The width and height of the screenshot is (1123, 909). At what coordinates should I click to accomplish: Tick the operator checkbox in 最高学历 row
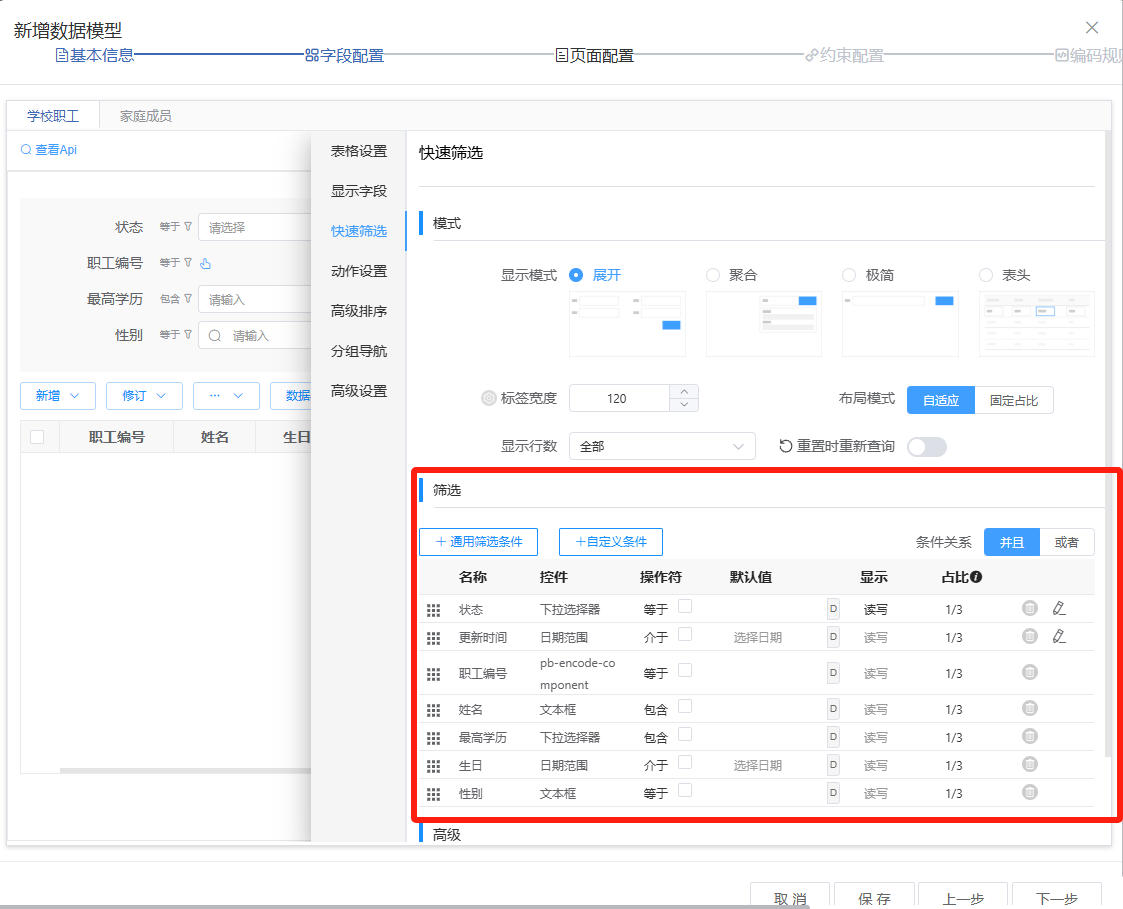pyautogui.click(x=685, y=734)
